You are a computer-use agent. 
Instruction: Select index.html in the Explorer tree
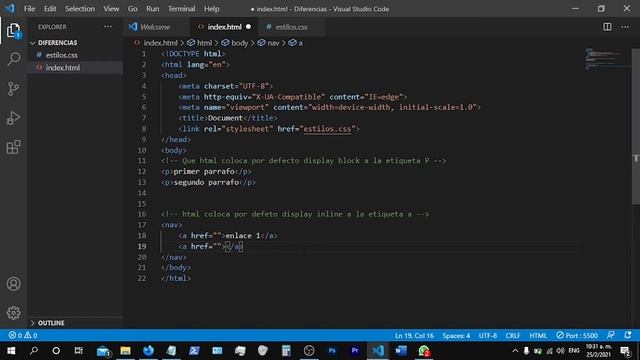coord(75,67)
